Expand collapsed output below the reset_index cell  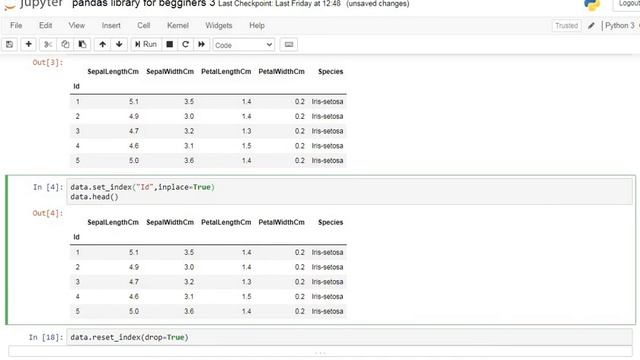tap(320, 352)
